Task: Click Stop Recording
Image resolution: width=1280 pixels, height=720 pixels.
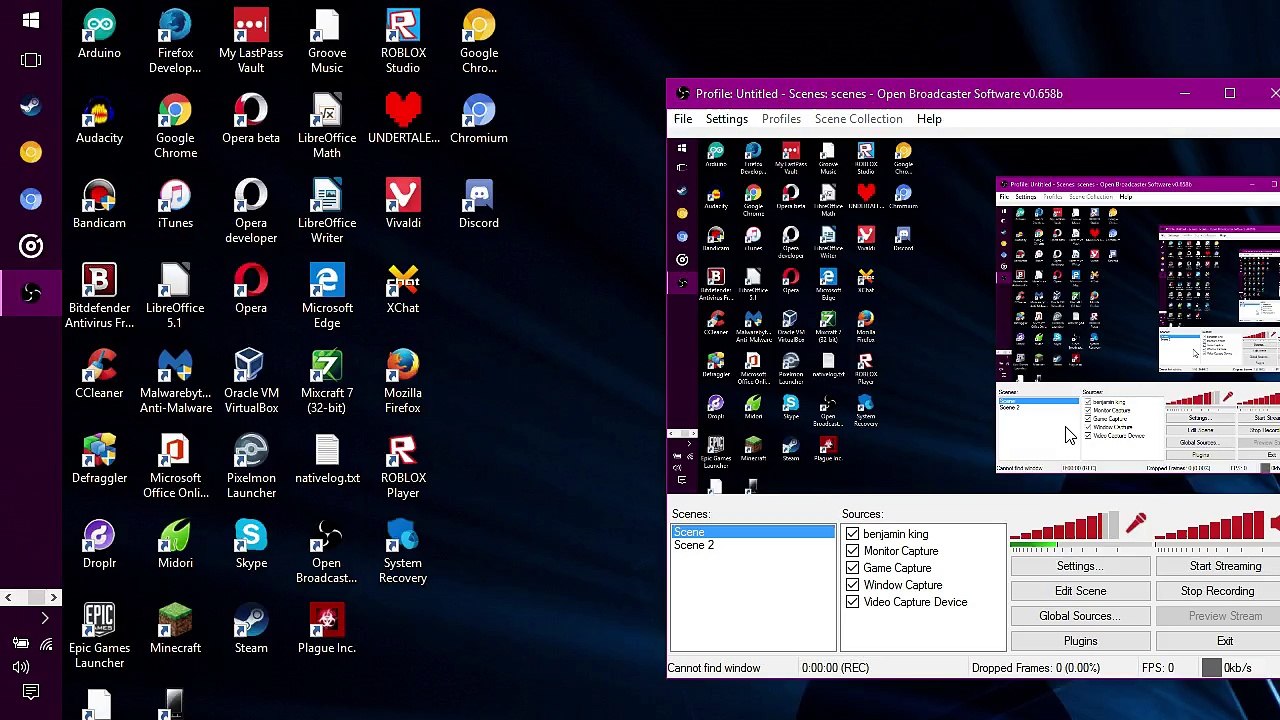Action: [x=1218, y=591]
